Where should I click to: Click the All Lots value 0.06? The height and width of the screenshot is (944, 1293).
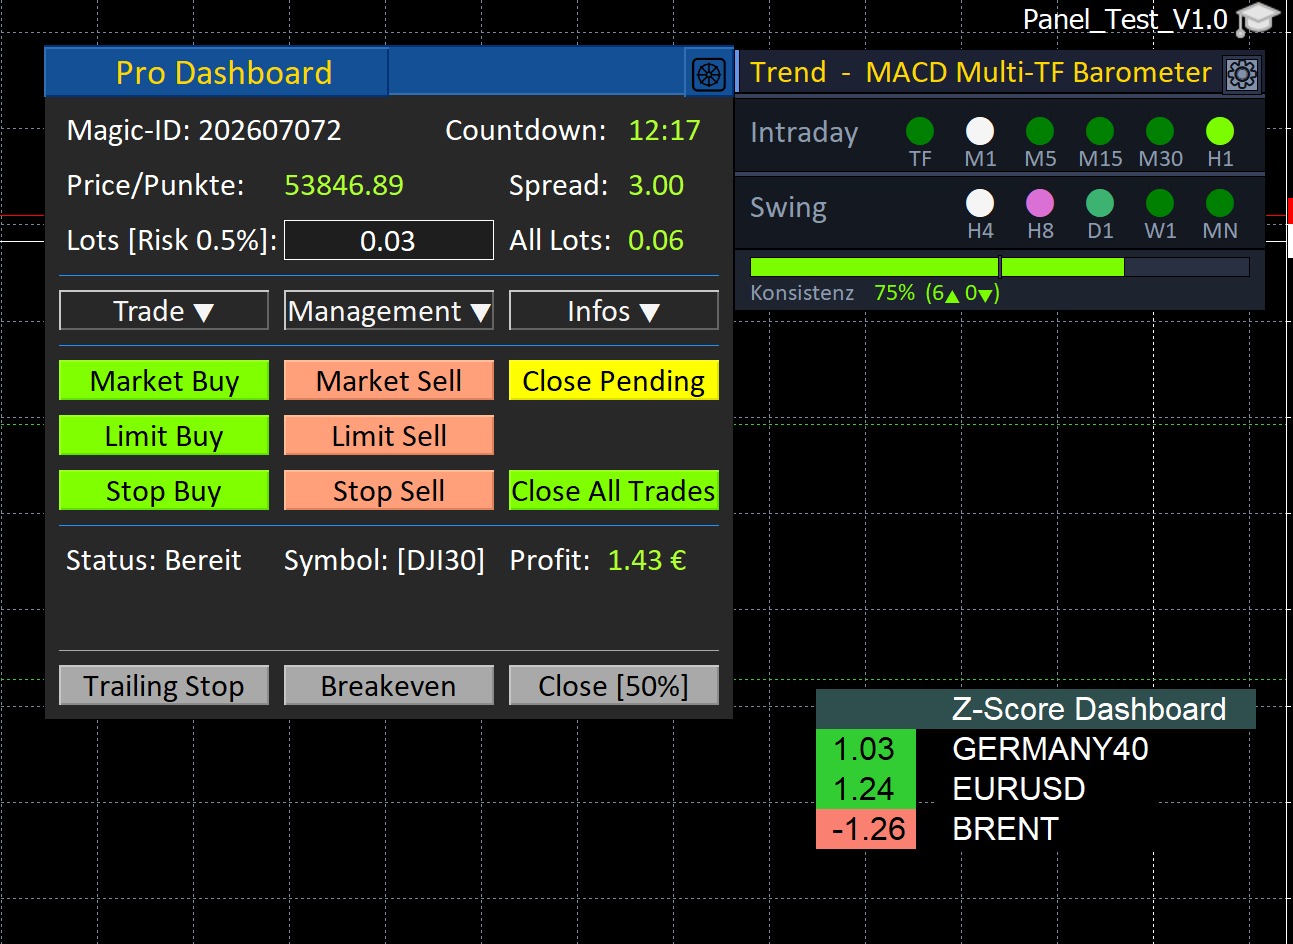click(656, 240)
